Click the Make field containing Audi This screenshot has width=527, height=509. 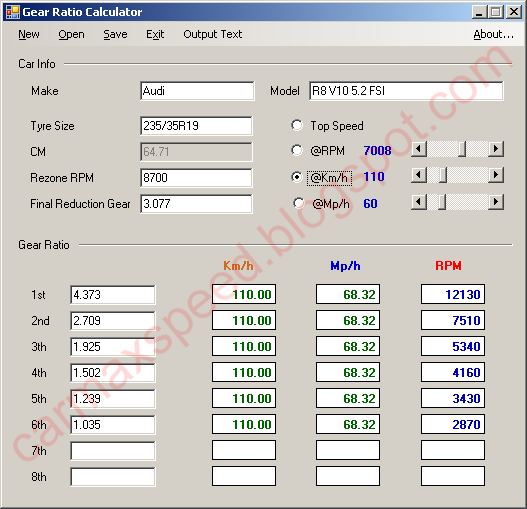coord(197,91)
